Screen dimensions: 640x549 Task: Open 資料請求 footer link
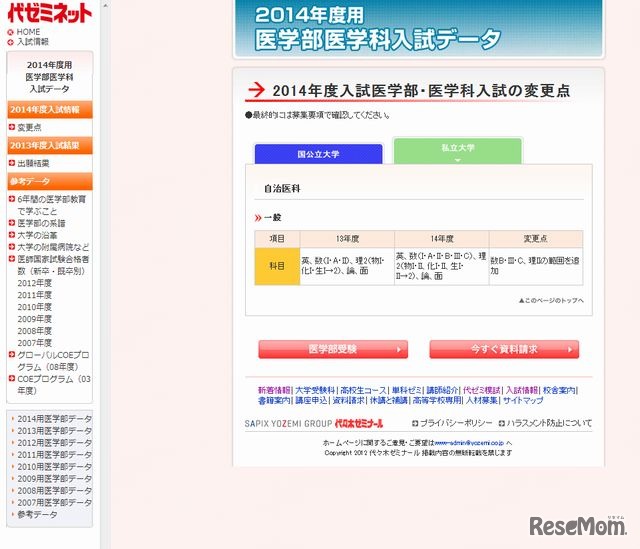(348, 400)
